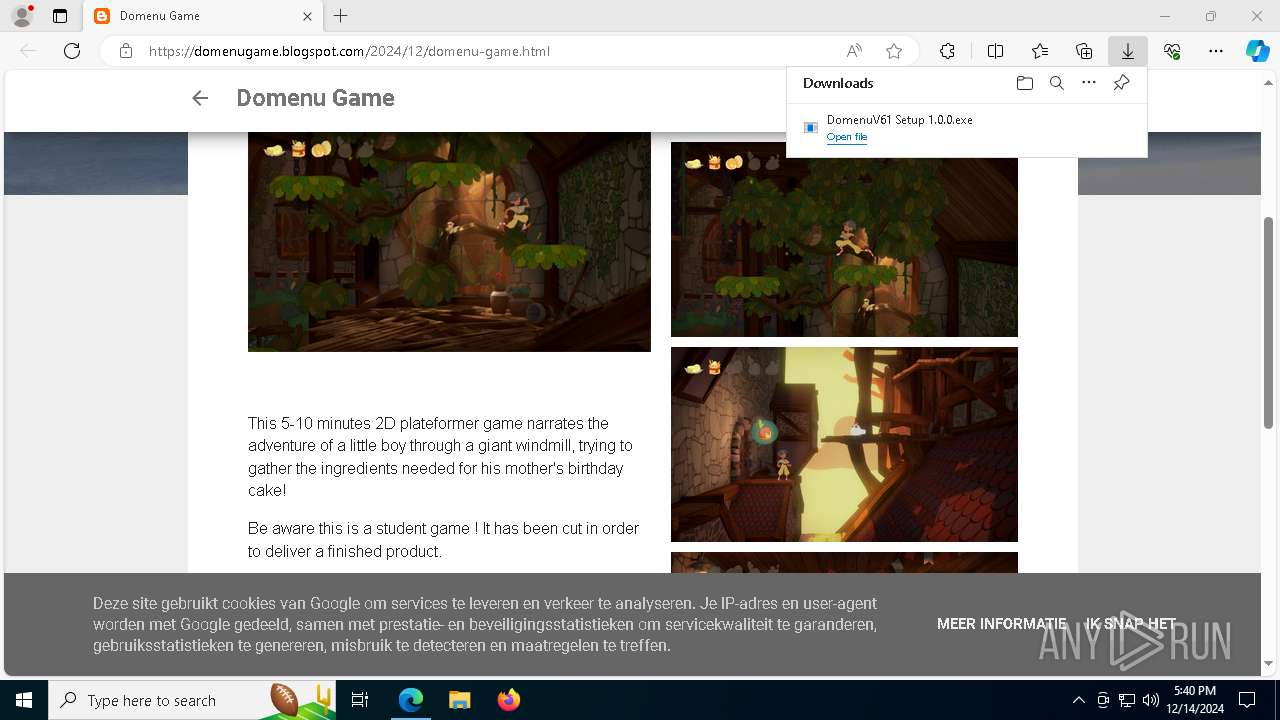Open Settings and more ellipsis menu
Viewport: 1280px width, 720px height.
[x=1216, y=51]
